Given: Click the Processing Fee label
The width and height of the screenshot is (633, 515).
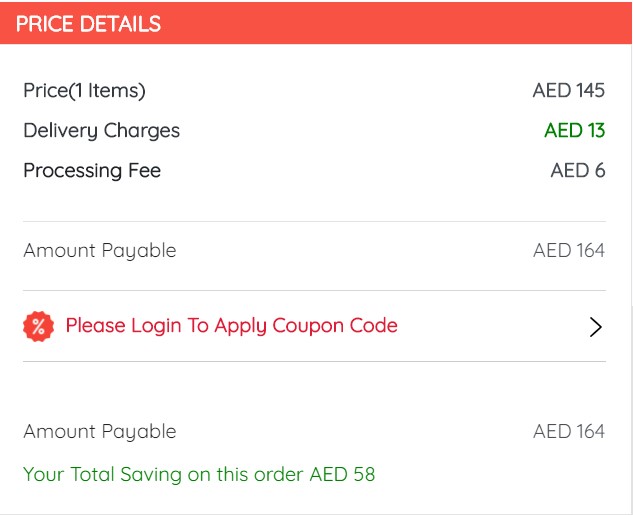Looking at the screenshot, I should click(92, 171).
